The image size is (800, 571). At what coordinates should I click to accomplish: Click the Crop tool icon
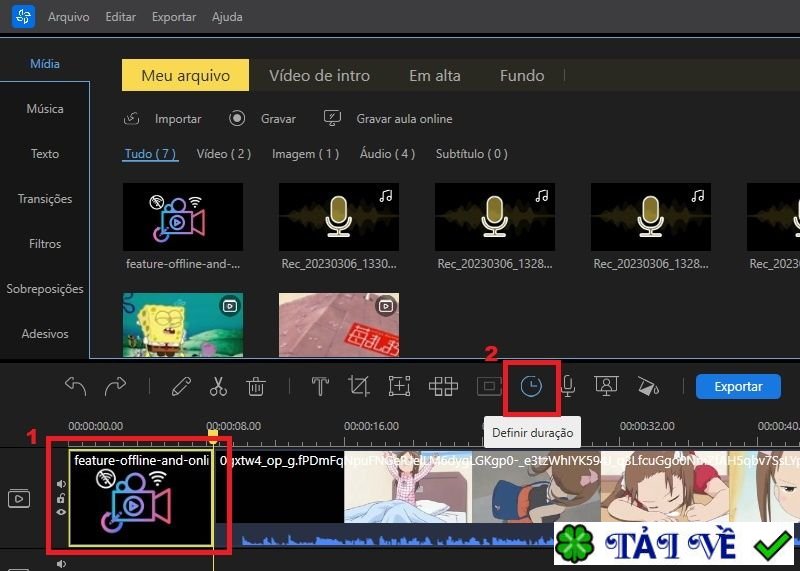359,386
